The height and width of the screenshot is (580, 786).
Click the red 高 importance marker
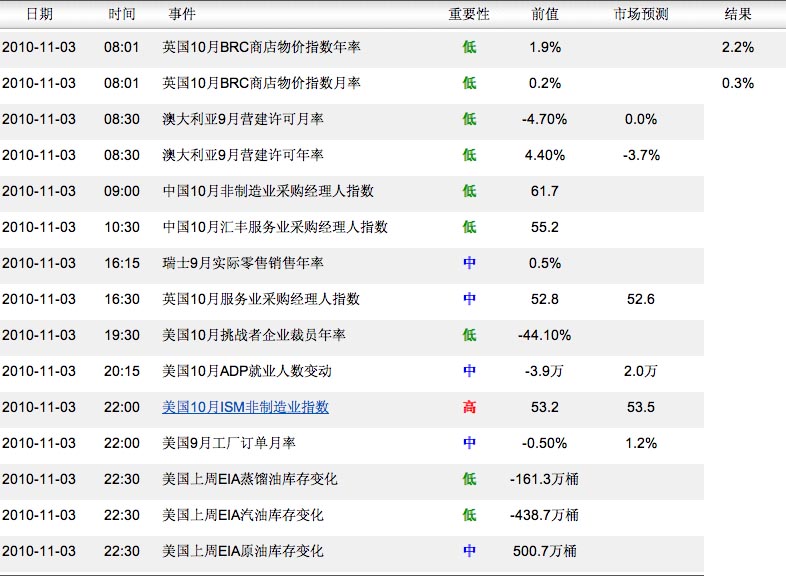tap(469, 407)
